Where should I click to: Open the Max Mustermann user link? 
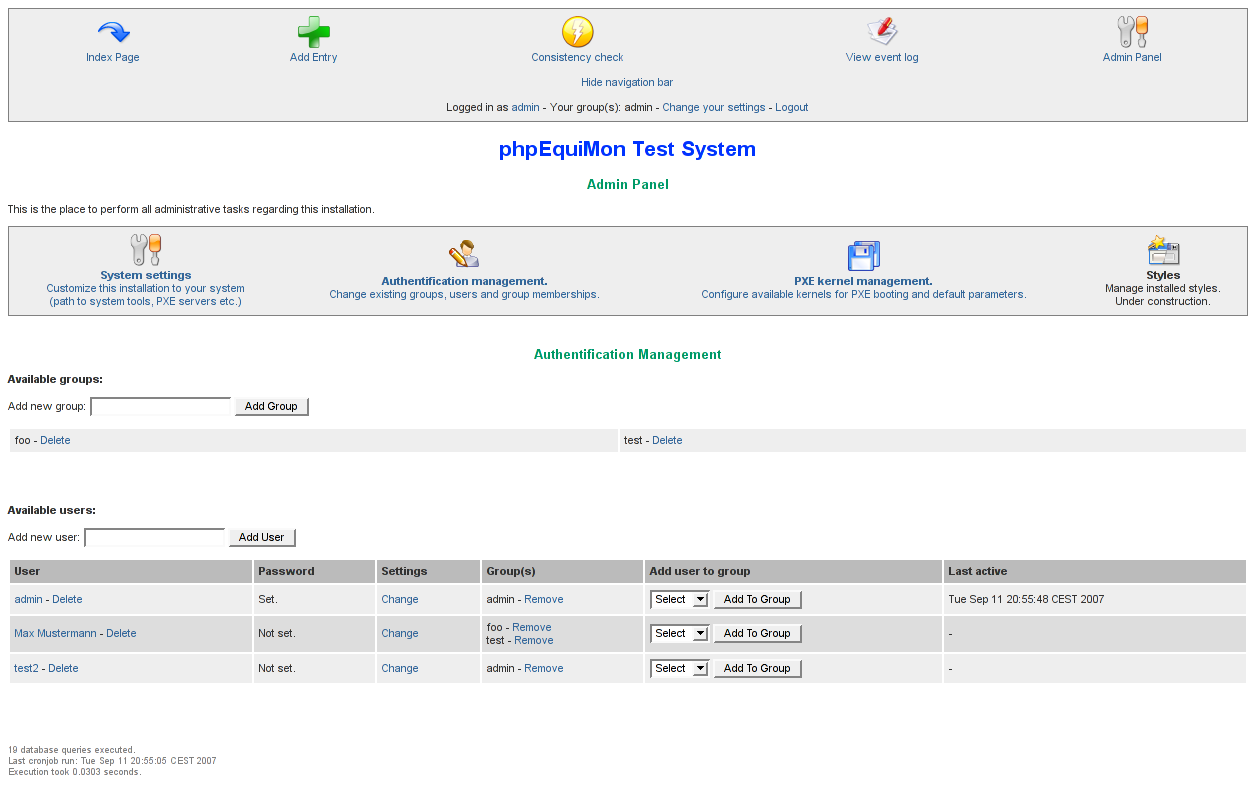tap(55, 633)
